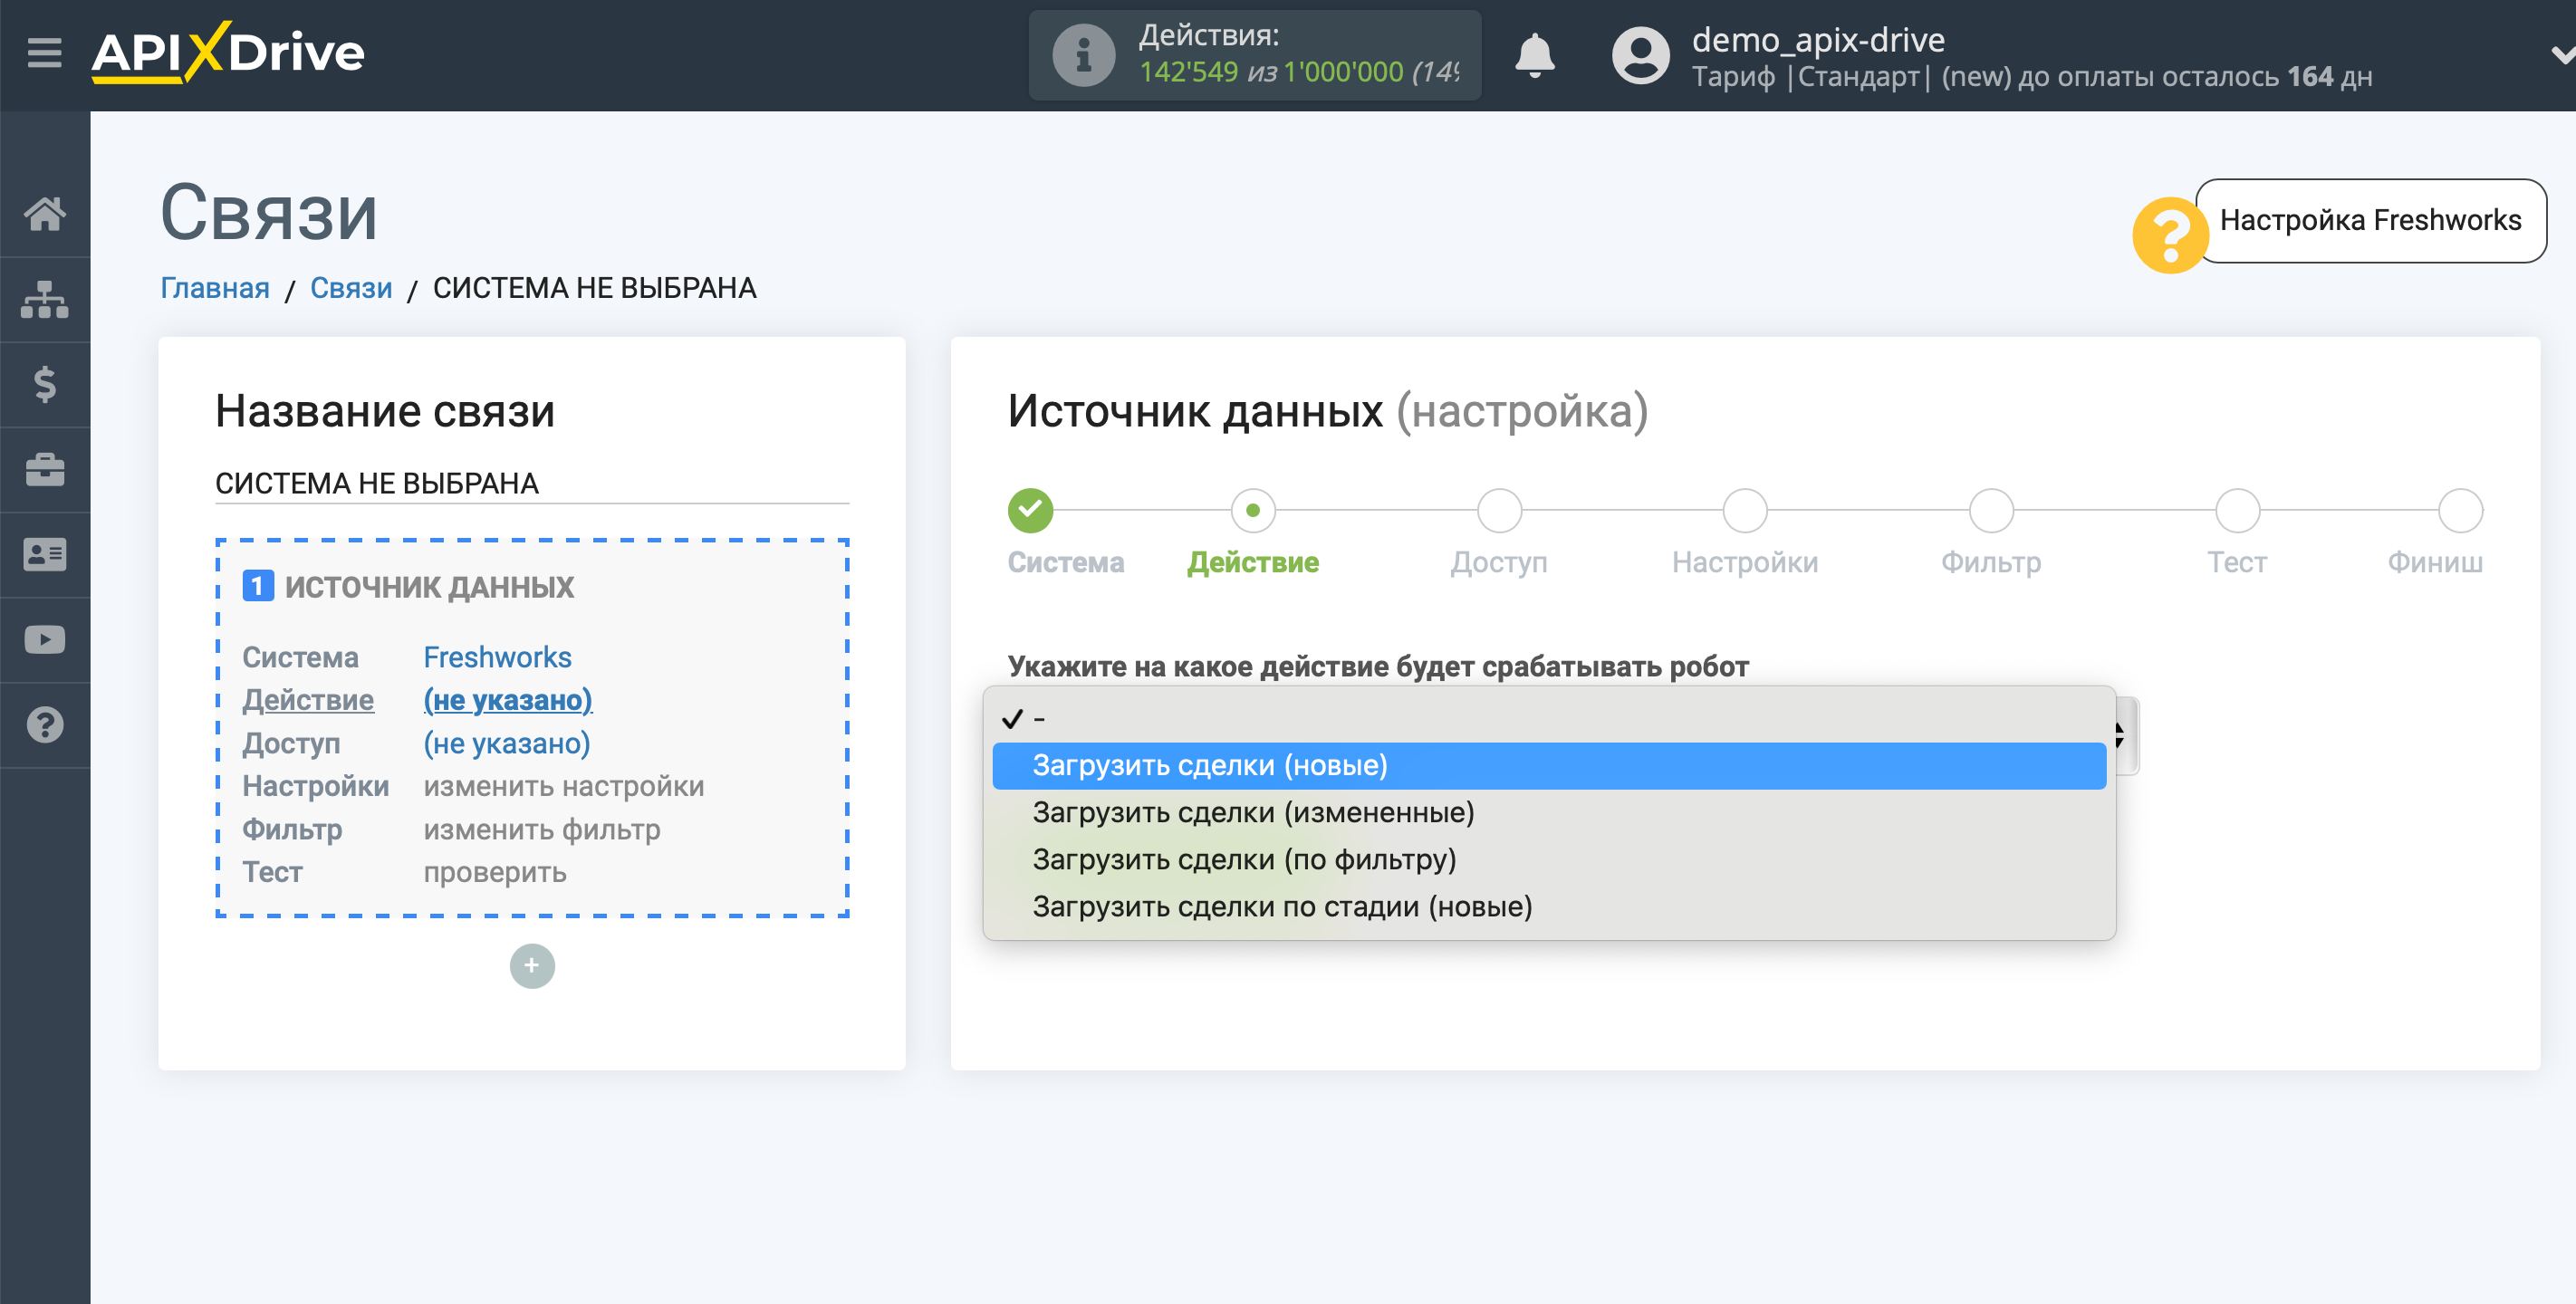Click the completed Система step checkmark

click(x=1030, y=511)
